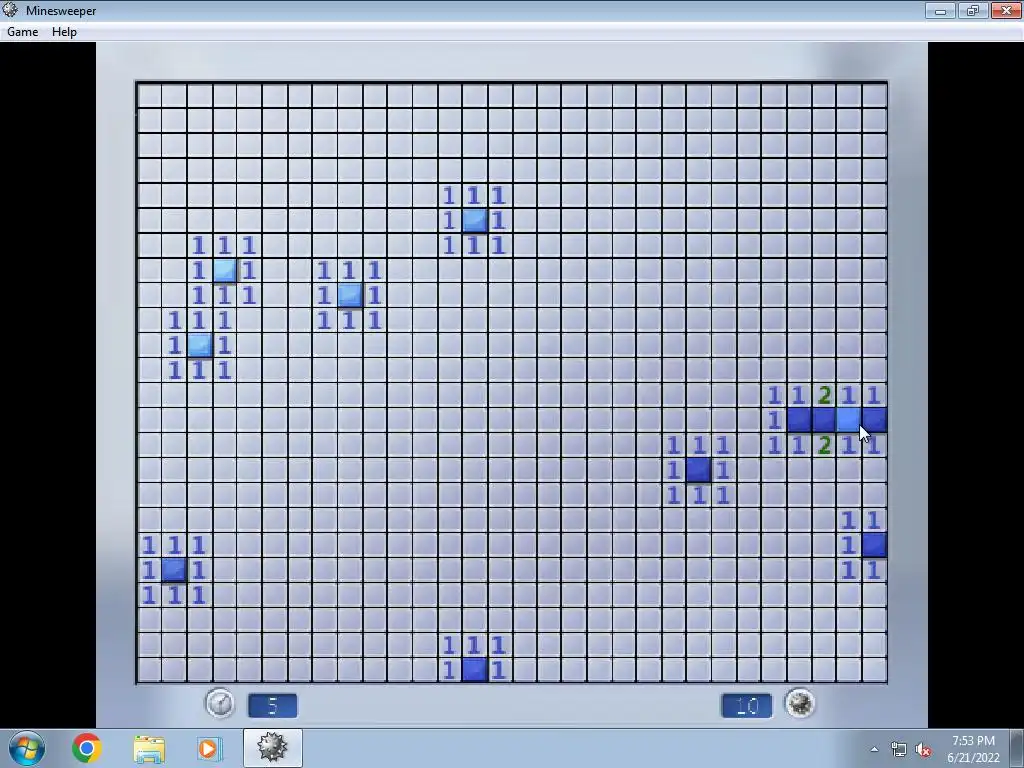Click the Minesweeper taskbar button
The width and height of the screenshot is (1024, 768).
tap(272, 748)
